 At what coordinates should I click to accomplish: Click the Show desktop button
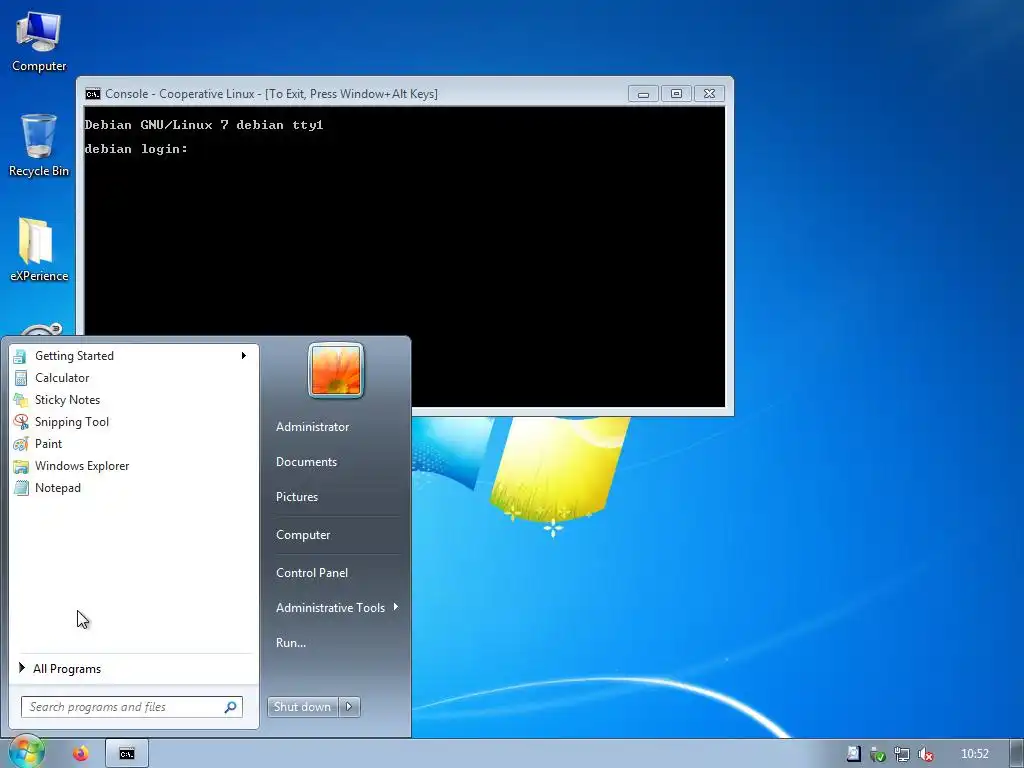(1017, 754)
